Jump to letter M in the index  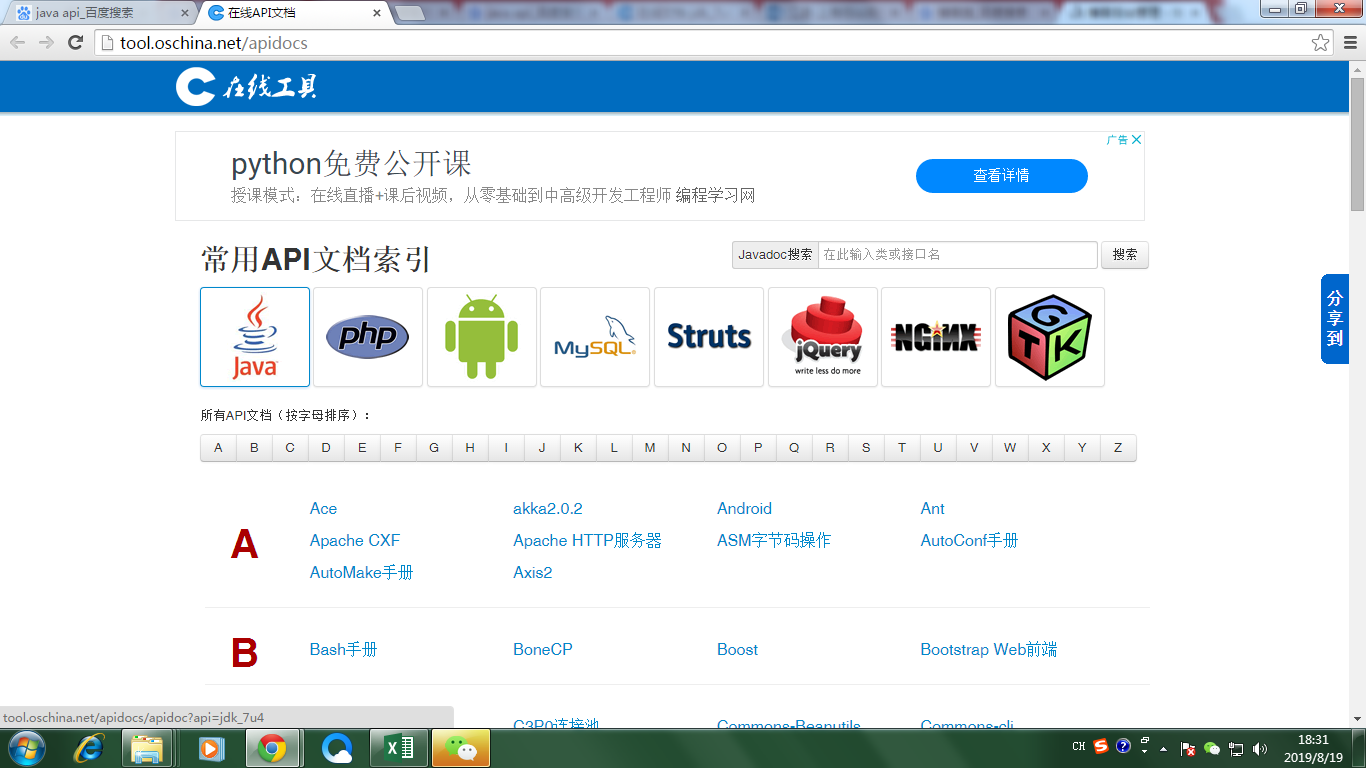[650, 447]
